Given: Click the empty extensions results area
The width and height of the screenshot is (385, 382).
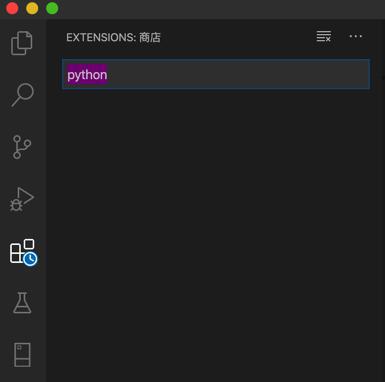Looking at the screenshot, I should click(x=216, y=233).
